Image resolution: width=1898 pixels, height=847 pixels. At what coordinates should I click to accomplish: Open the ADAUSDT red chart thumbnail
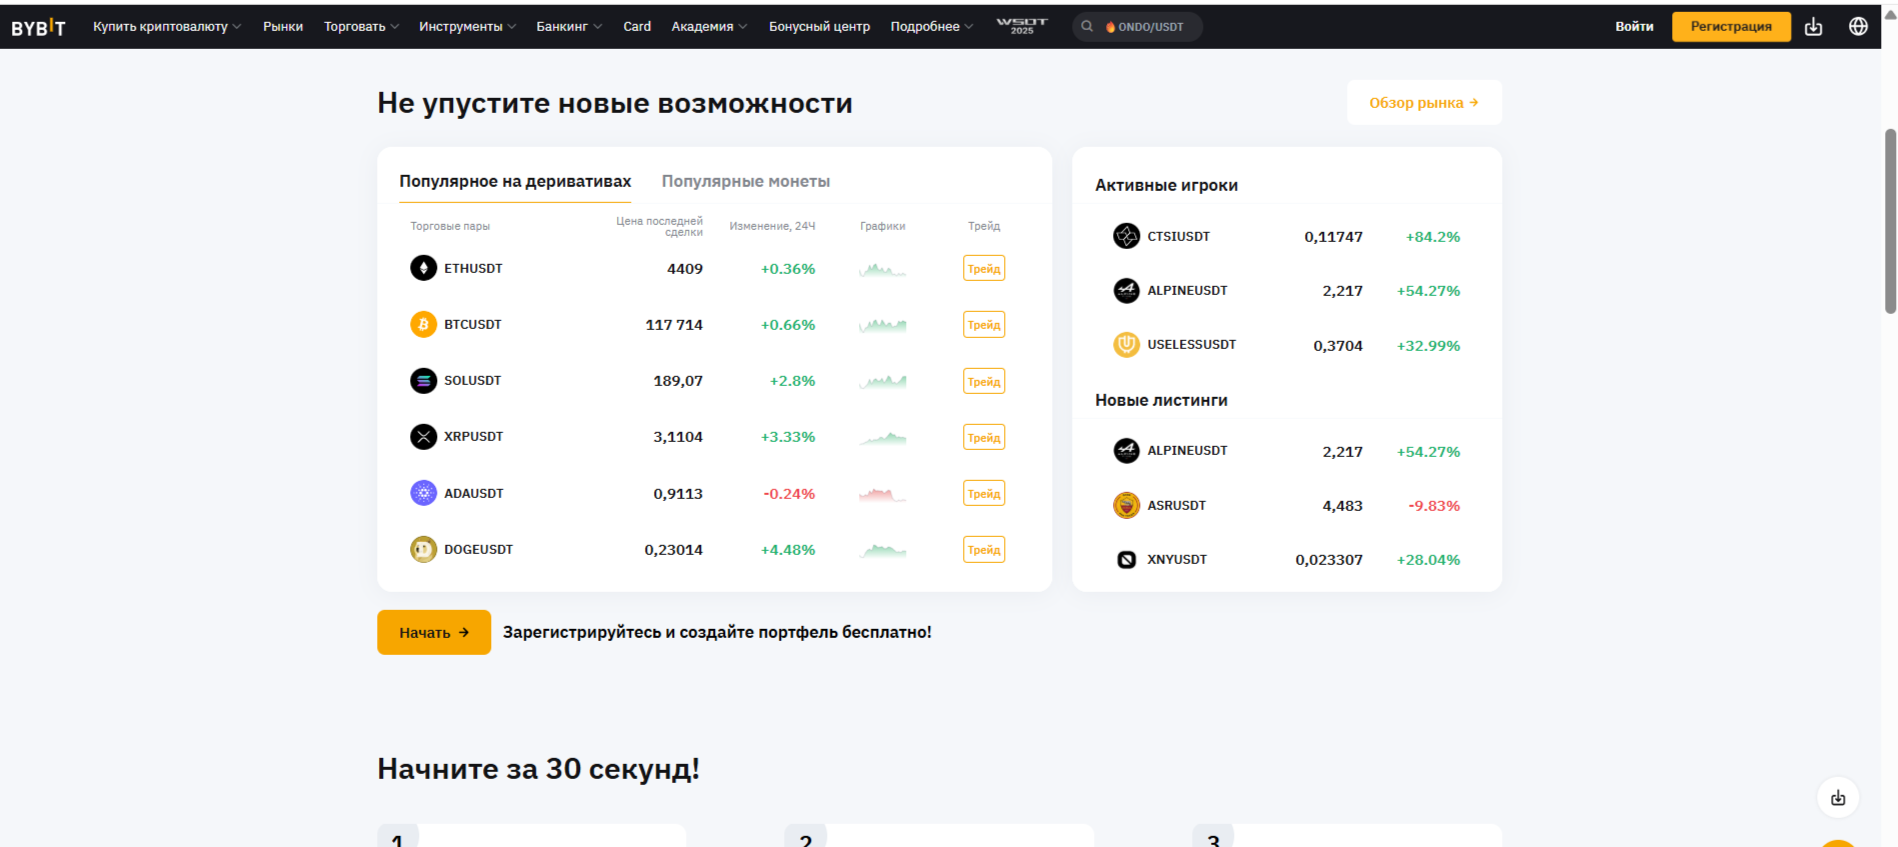coord(882,494)
